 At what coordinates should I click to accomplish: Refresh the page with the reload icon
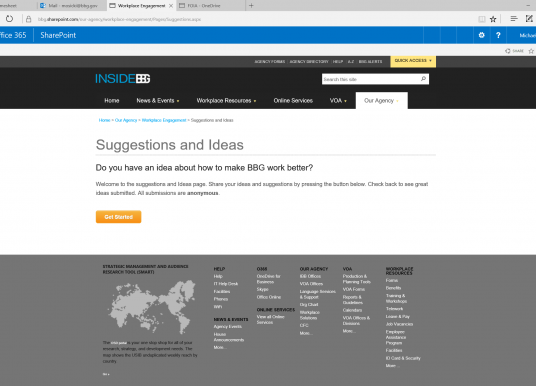coord(10,19)
